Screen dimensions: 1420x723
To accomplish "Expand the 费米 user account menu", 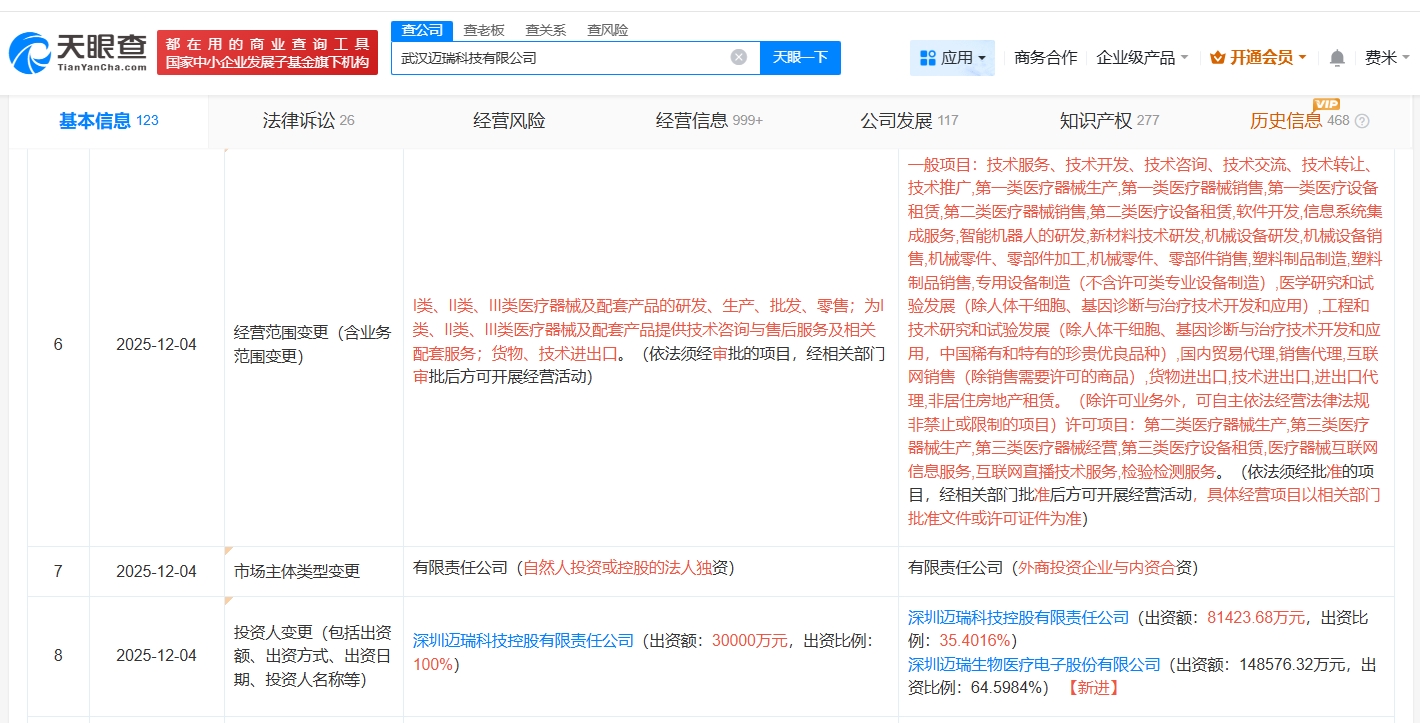I will pos(1386,58).
